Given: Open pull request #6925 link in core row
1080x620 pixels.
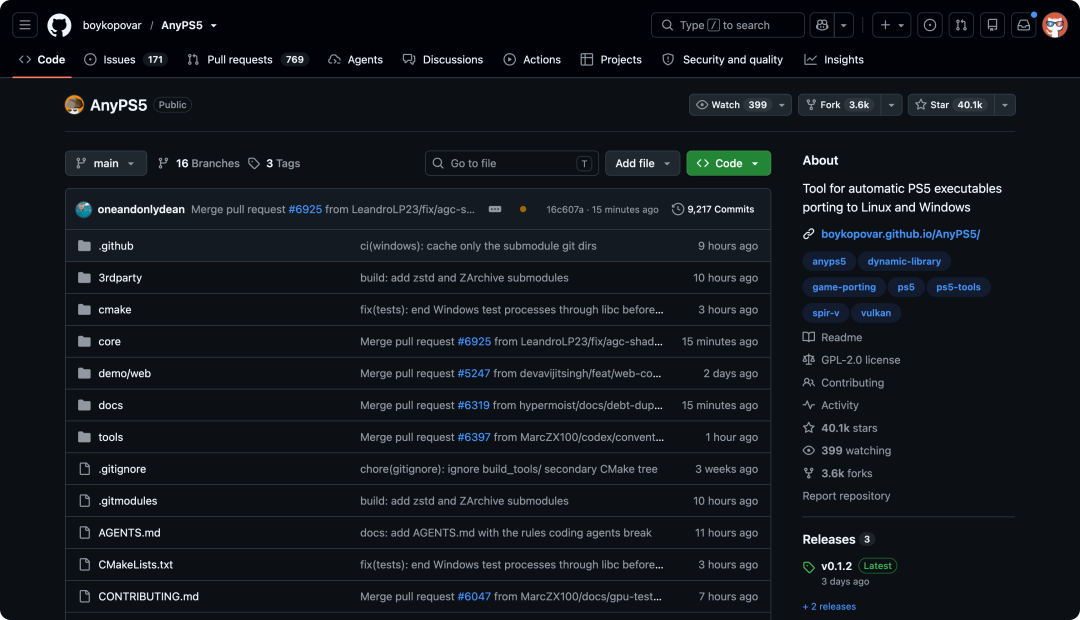Looking at the screenshot, I should [x=474, y=342].
